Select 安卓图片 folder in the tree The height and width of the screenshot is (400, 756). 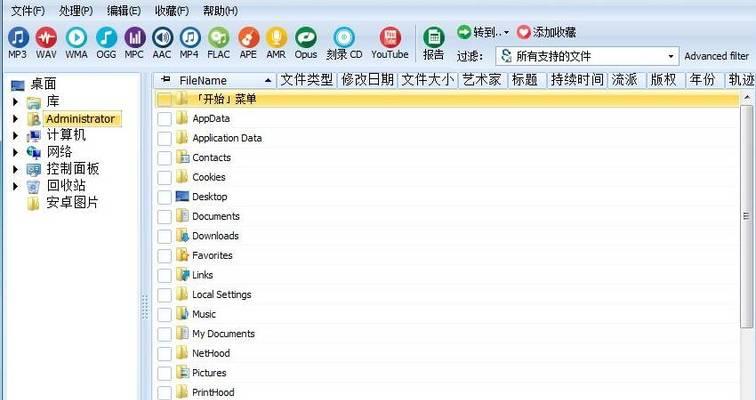click(72, 202)
